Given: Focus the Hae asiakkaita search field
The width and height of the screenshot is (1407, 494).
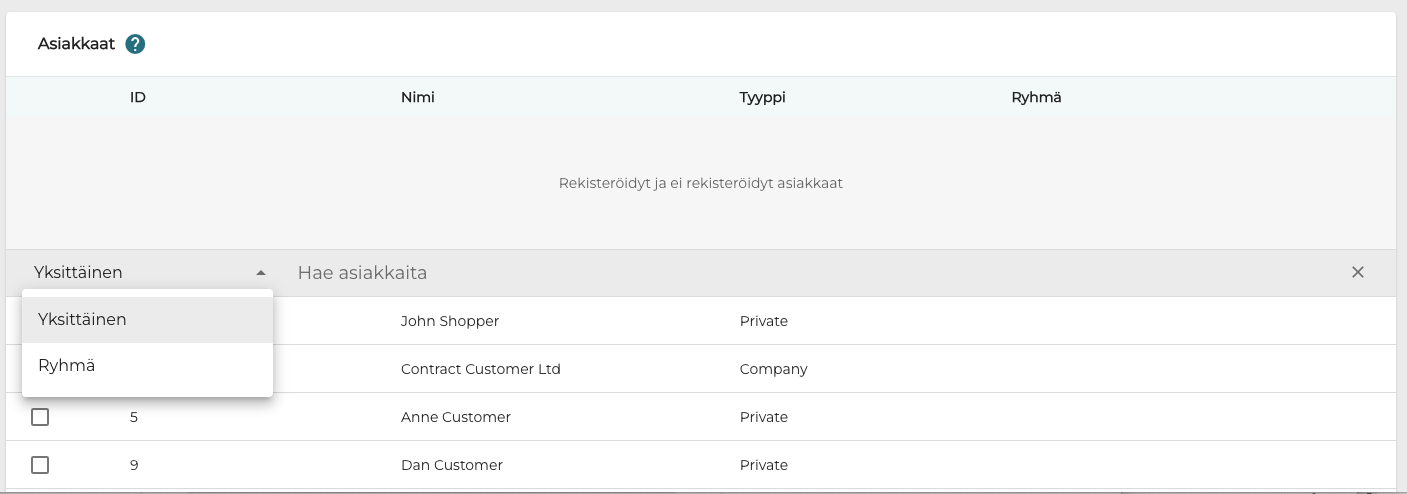Looking at the screenshot, I should point(800,273).
